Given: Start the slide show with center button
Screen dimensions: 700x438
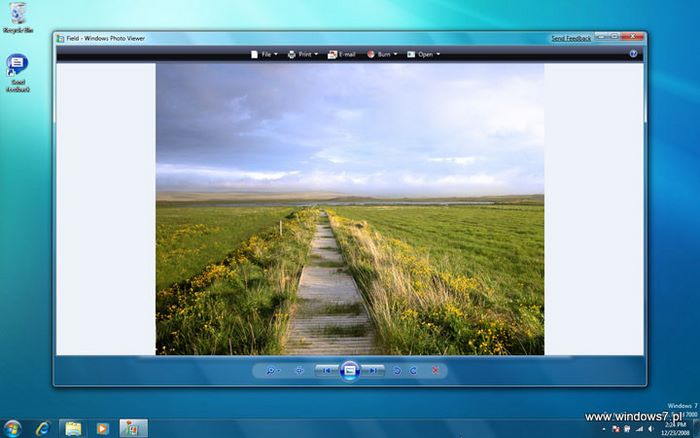Looking at the screenshot, I should (x=350, y=371).
